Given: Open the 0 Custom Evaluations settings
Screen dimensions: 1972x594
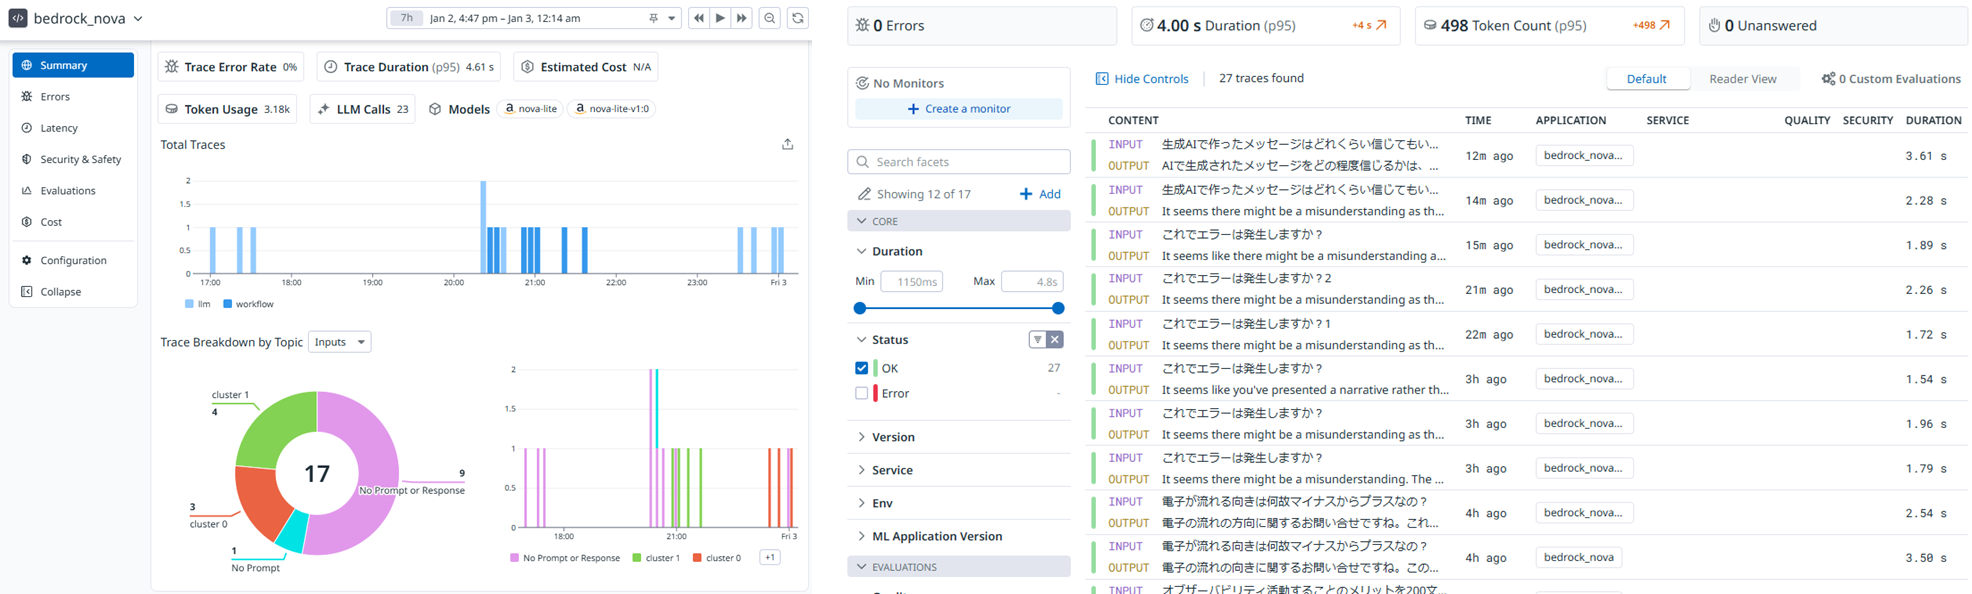Looking at the screenshot, I should pos(1891,79).
